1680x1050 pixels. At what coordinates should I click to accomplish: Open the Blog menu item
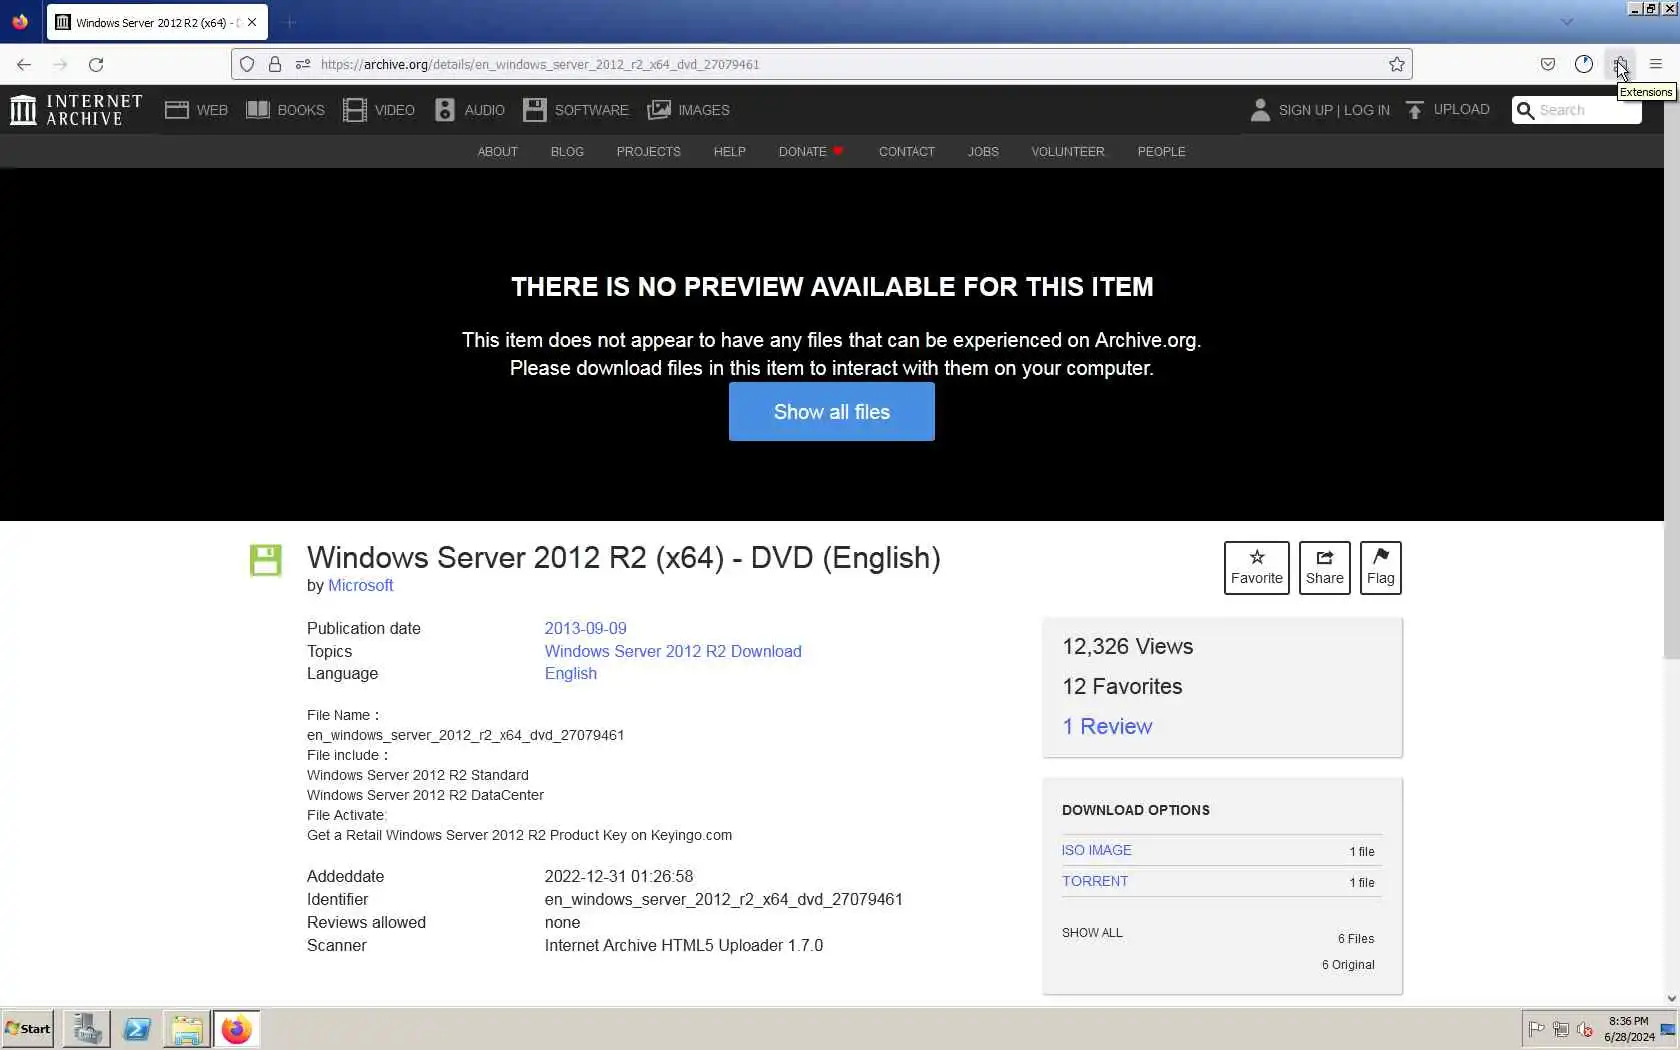(567, 152)
